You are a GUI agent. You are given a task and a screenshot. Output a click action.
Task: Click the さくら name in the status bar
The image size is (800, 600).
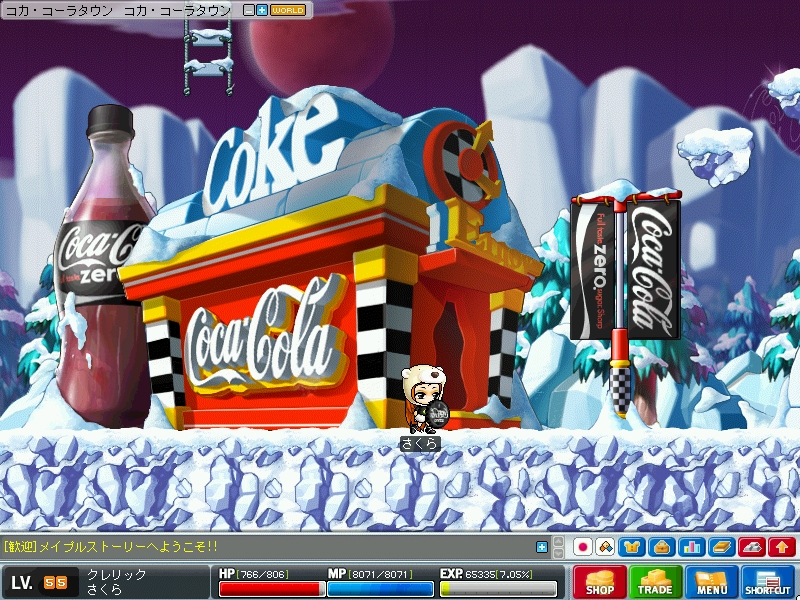click(x=104, y=589)
